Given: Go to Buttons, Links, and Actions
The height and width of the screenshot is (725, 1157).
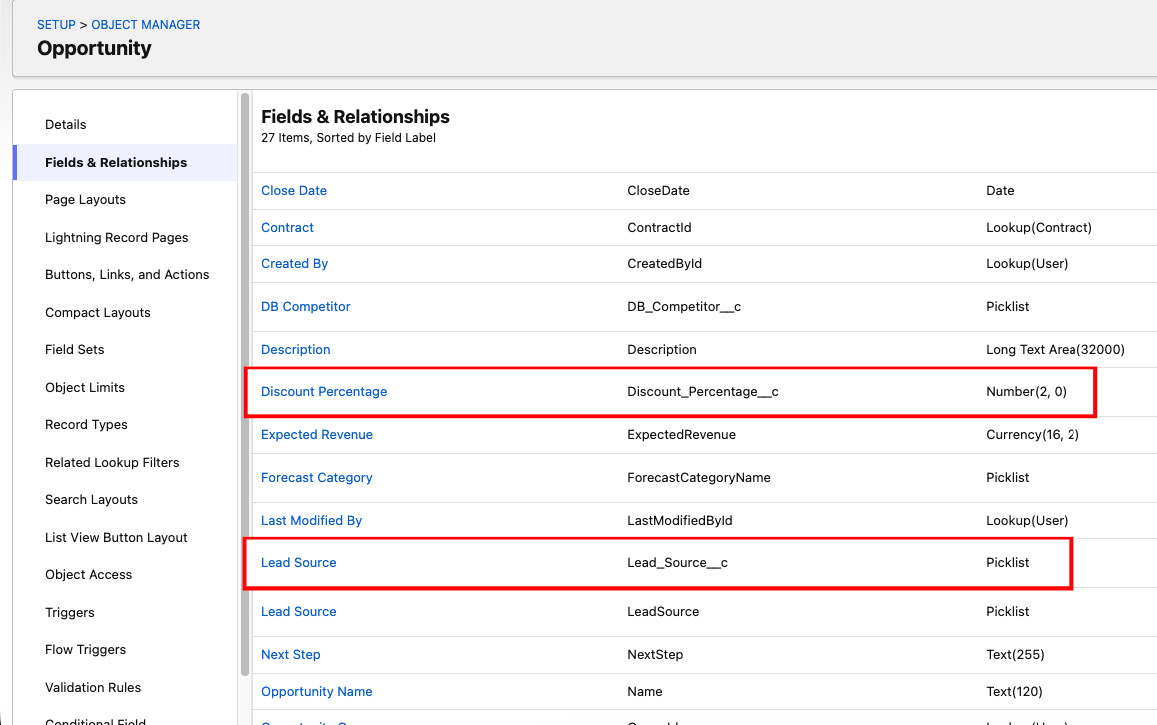Looking at the screenshot, I should (127, 275).
